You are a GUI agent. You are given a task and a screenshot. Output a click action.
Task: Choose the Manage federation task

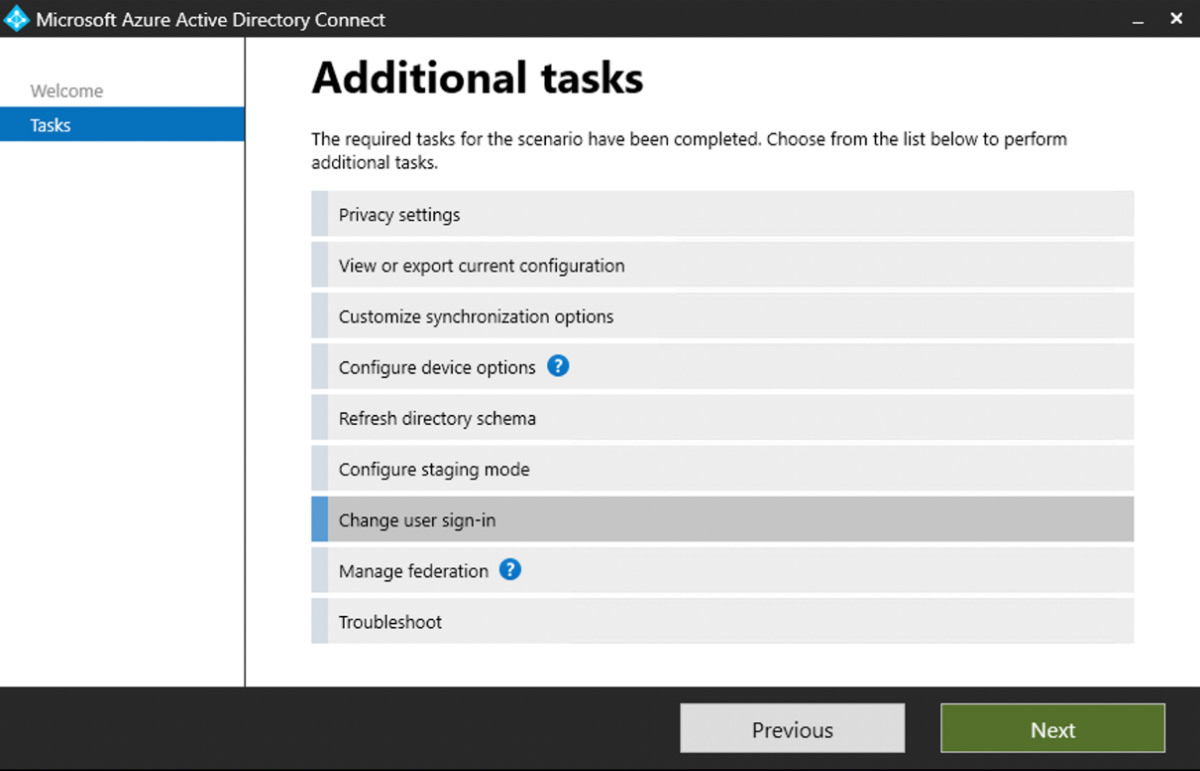point(722,571)
